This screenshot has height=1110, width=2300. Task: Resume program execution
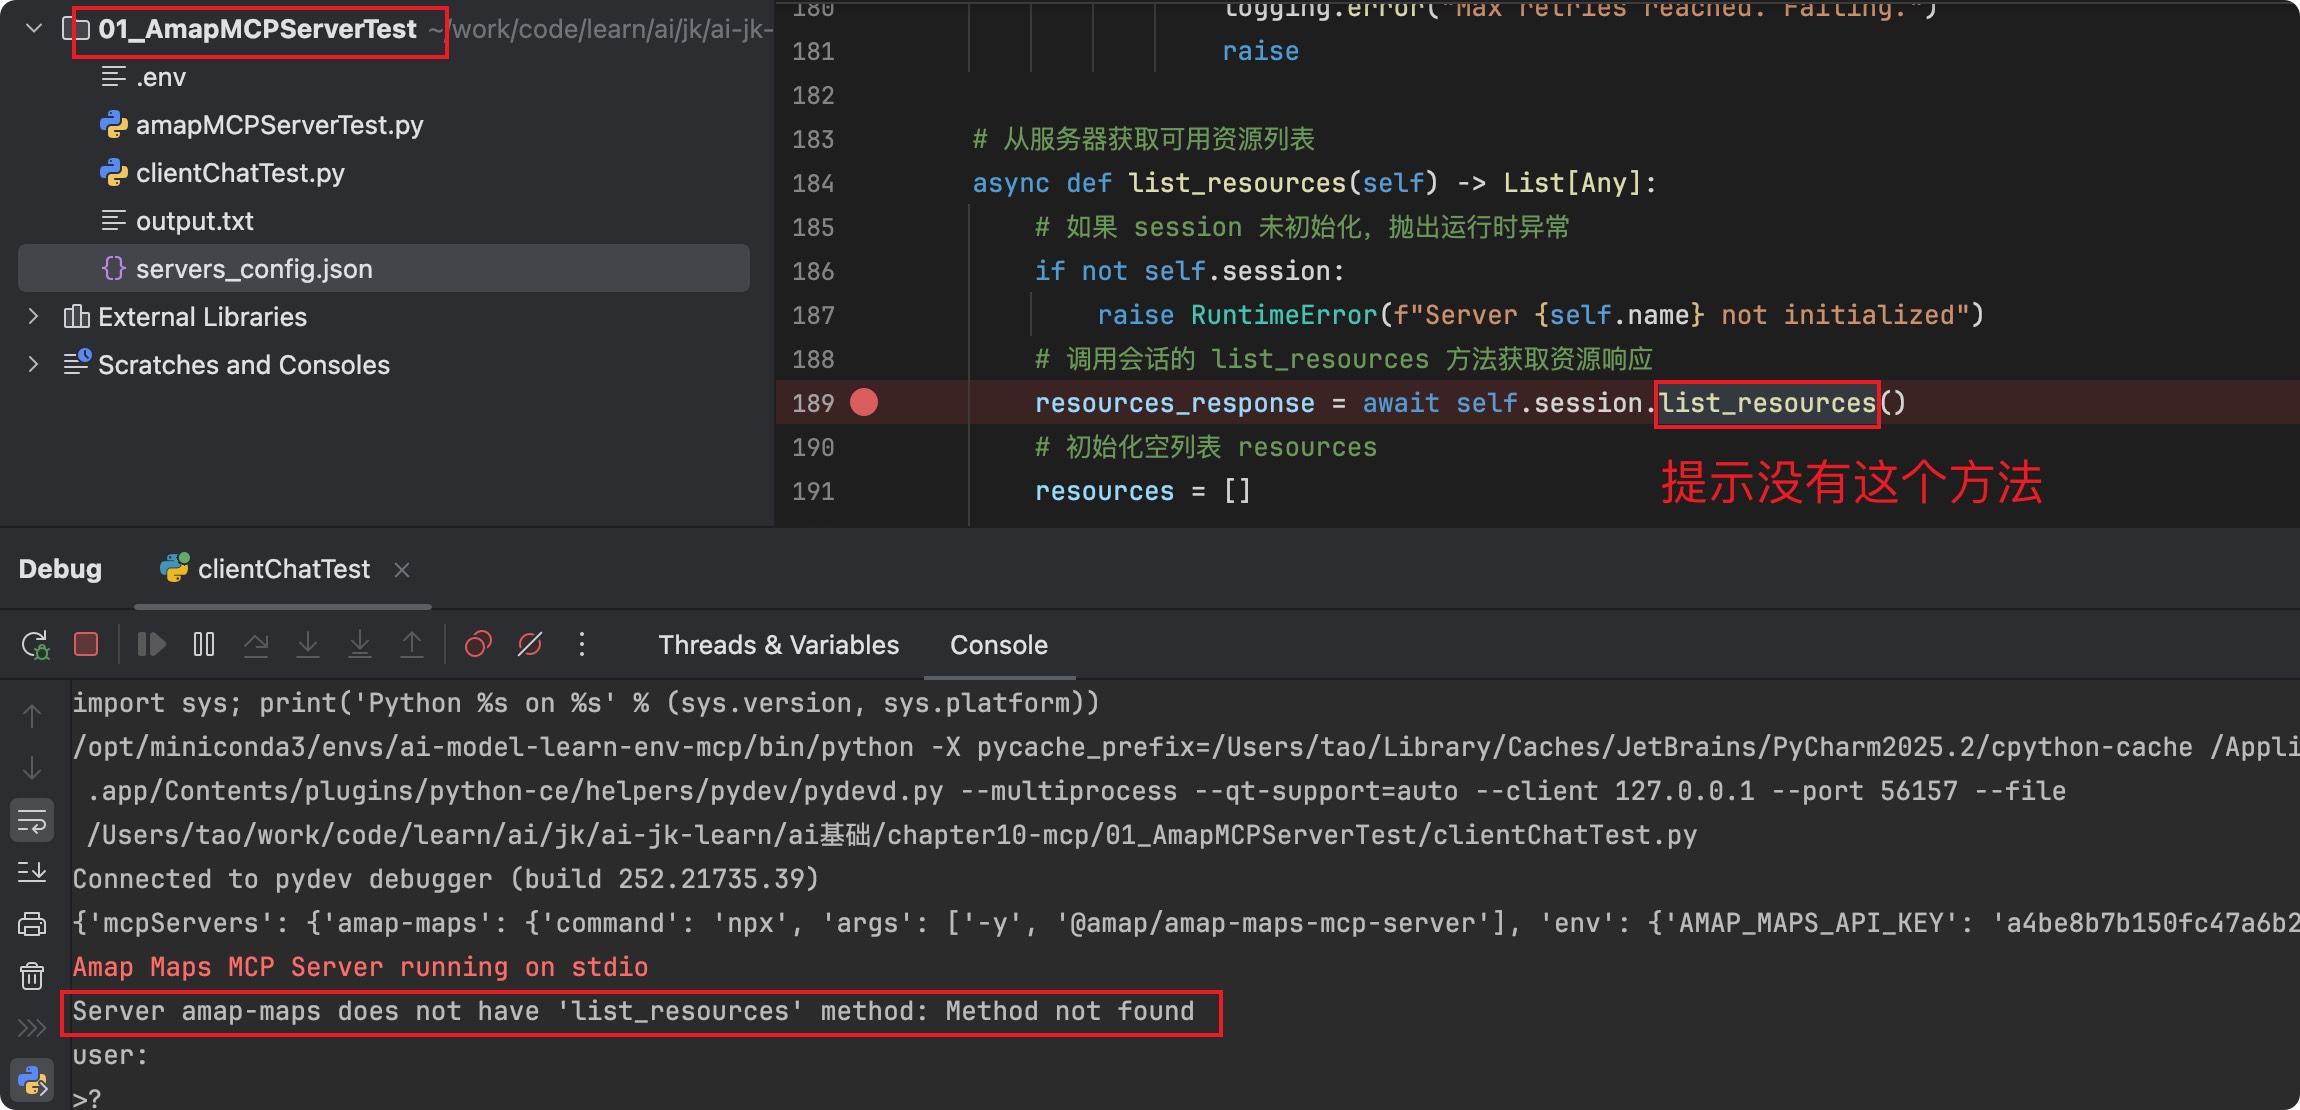click(151, 644)
